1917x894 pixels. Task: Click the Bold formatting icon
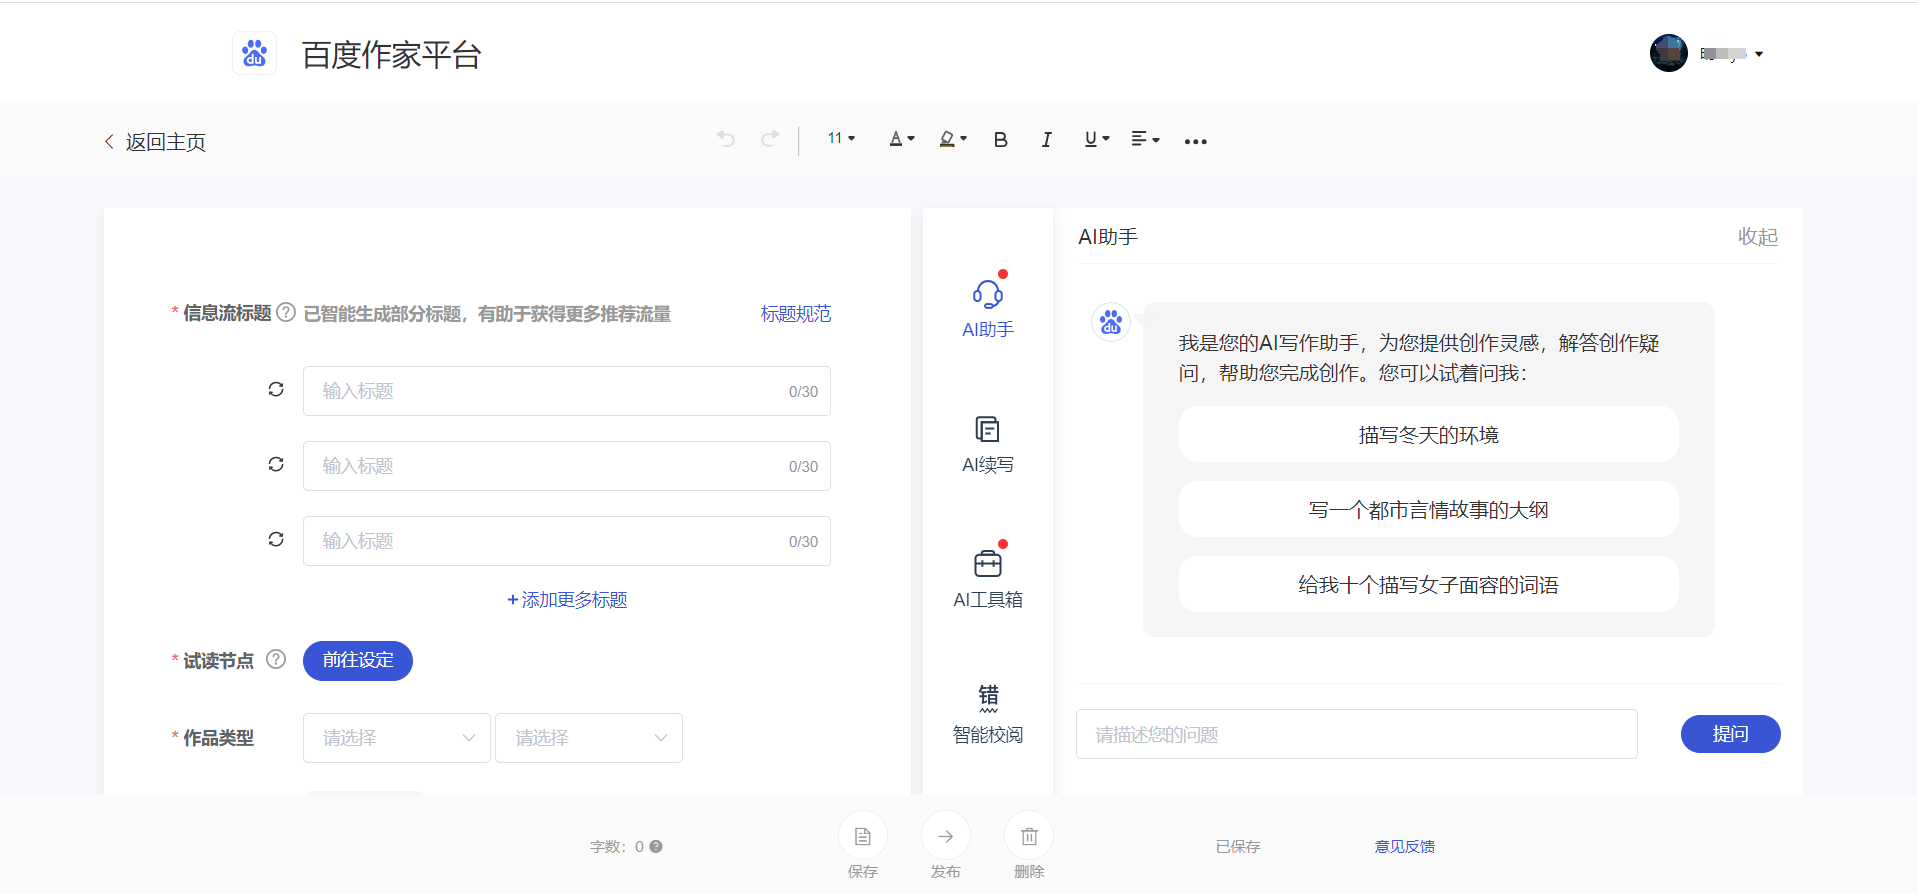[x=1000, y=140]
